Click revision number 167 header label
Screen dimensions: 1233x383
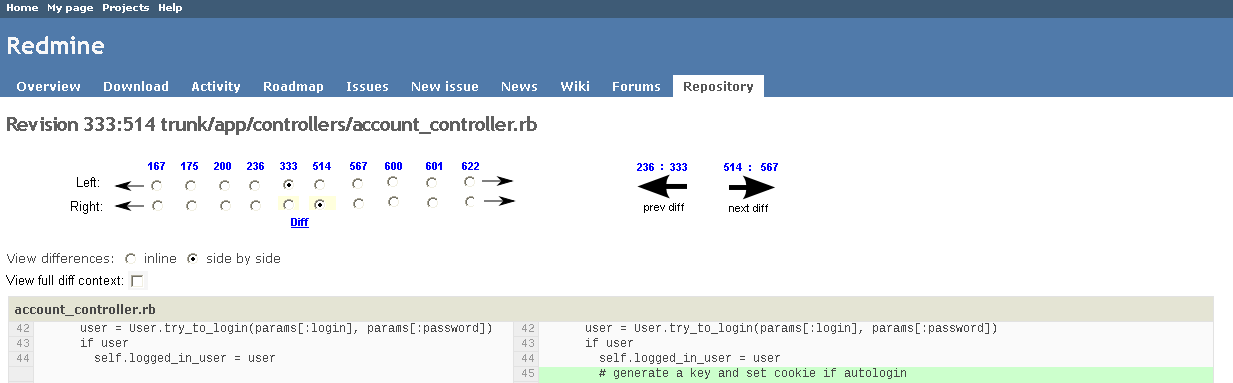coord(156,166)
